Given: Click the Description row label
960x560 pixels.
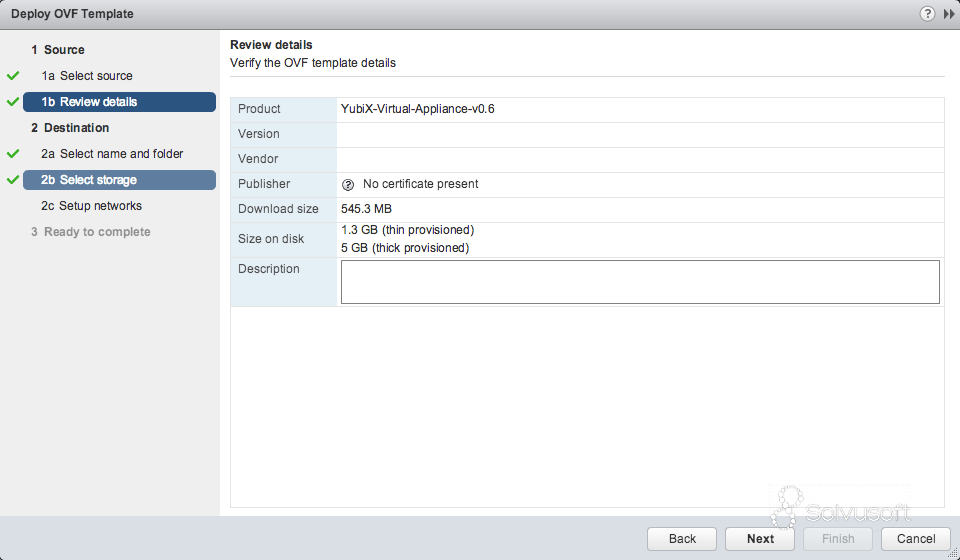Looking at the screenshot, I should tap(268, 269).
